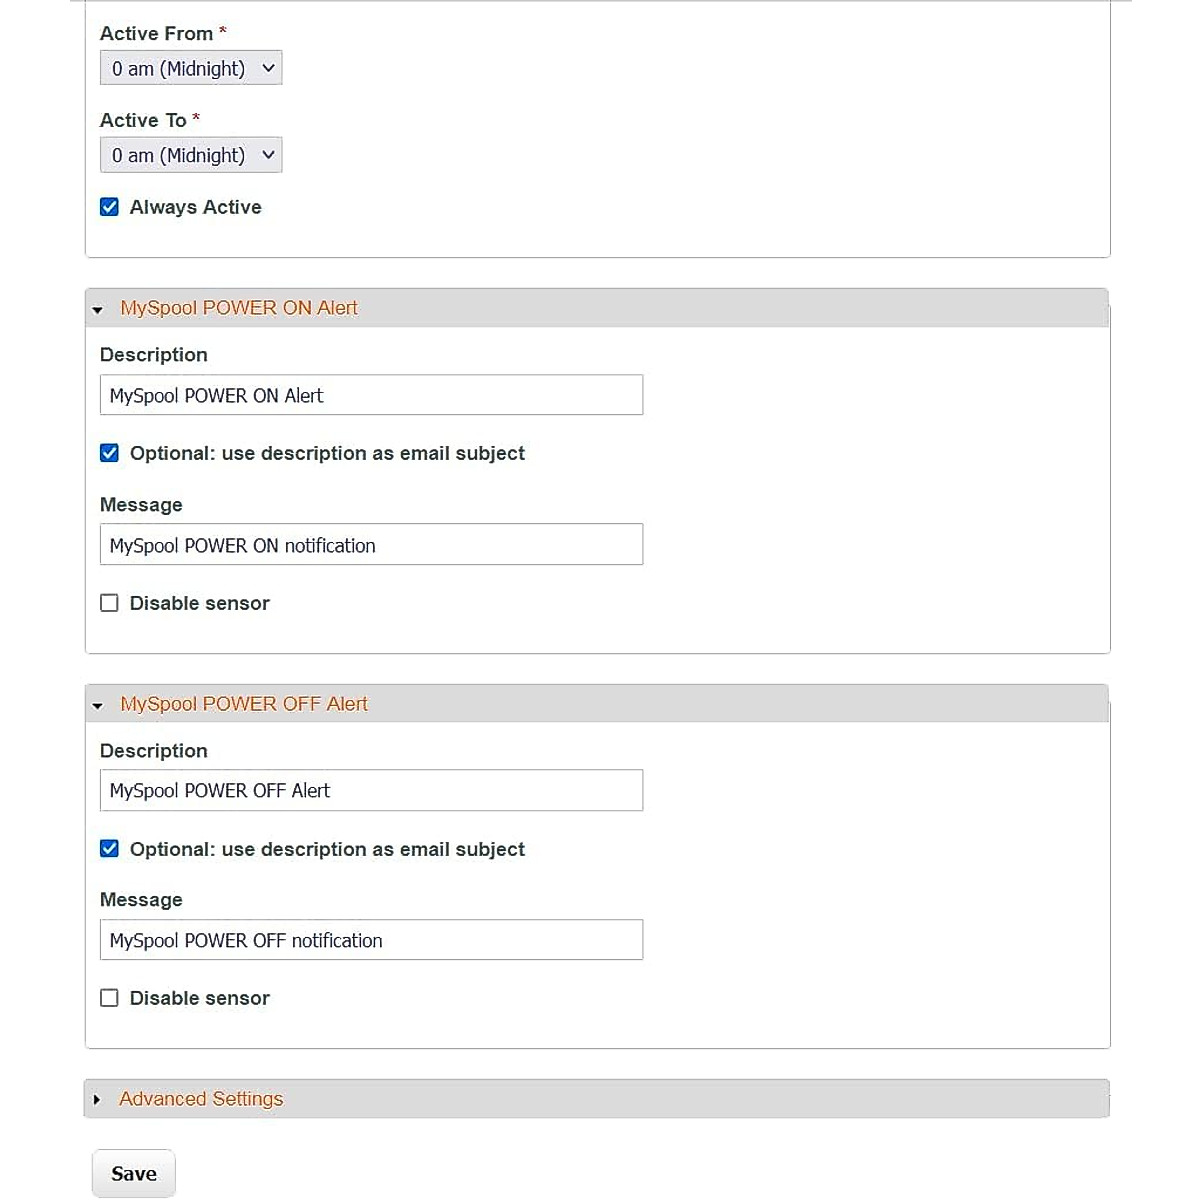Click the MySpool POWER OFF Alert header title
The width and height of the screenshot is (1200, 1200).
(244, 704)
